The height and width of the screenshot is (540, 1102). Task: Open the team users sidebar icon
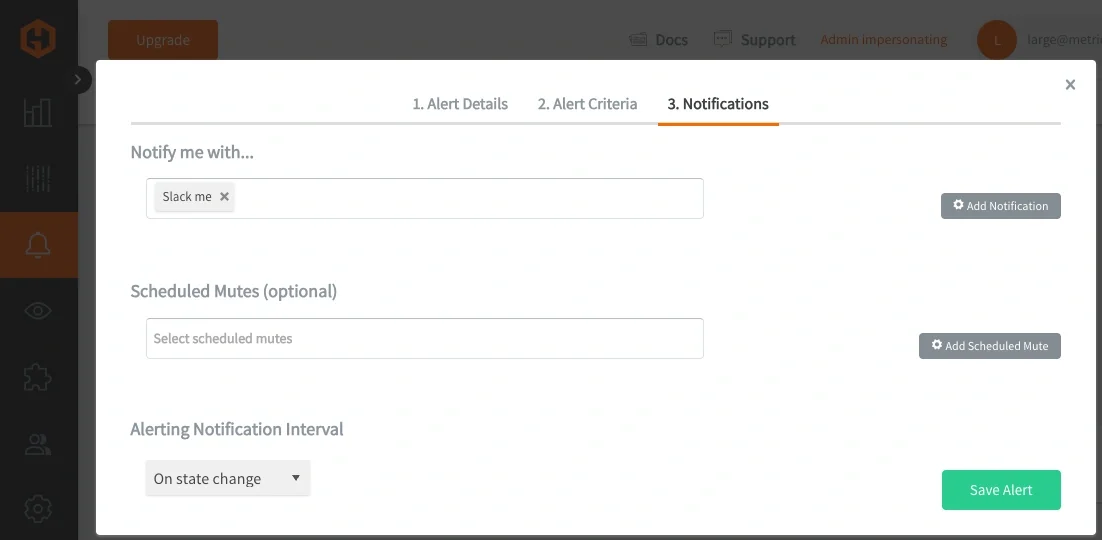point(38,444)
